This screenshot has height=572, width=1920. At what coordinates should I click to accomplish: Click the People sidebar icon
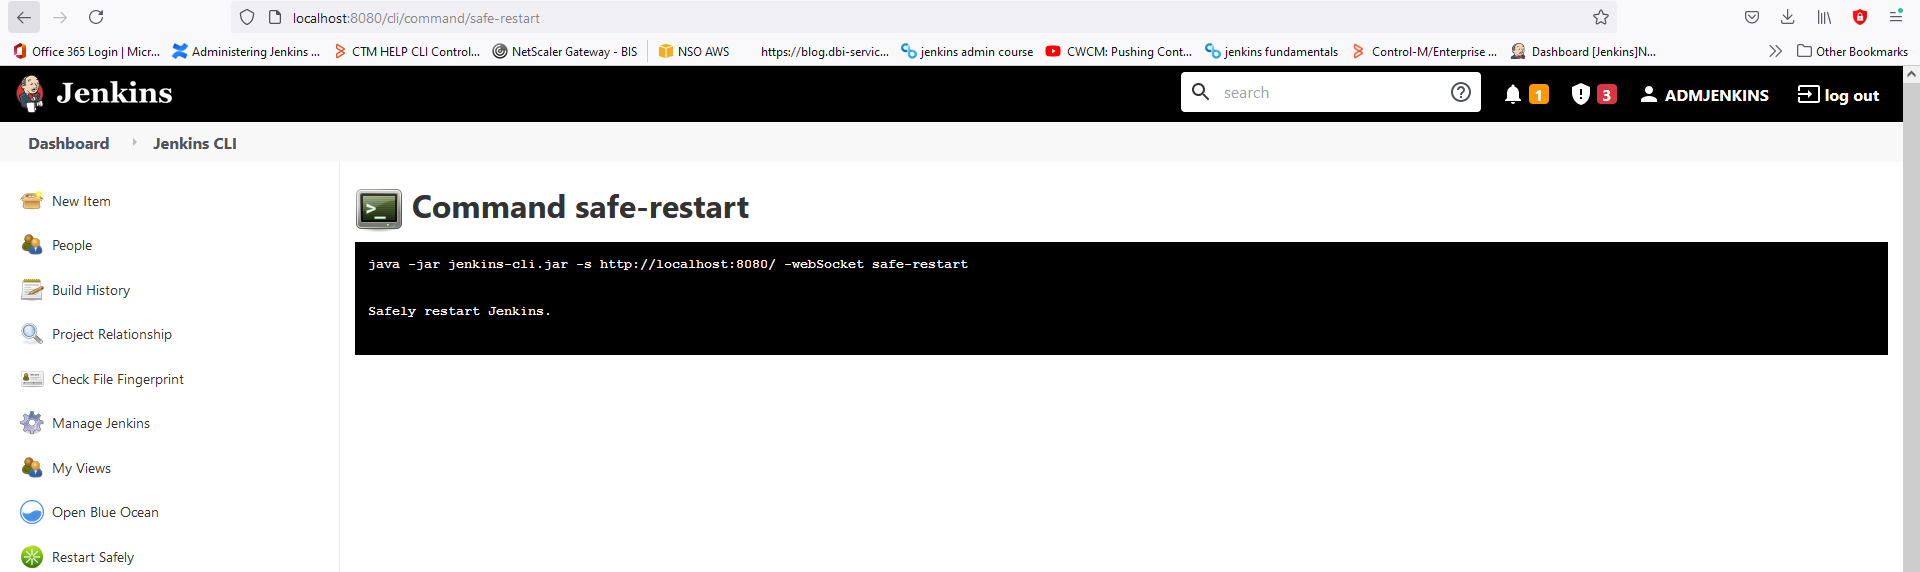pos(32,245)
